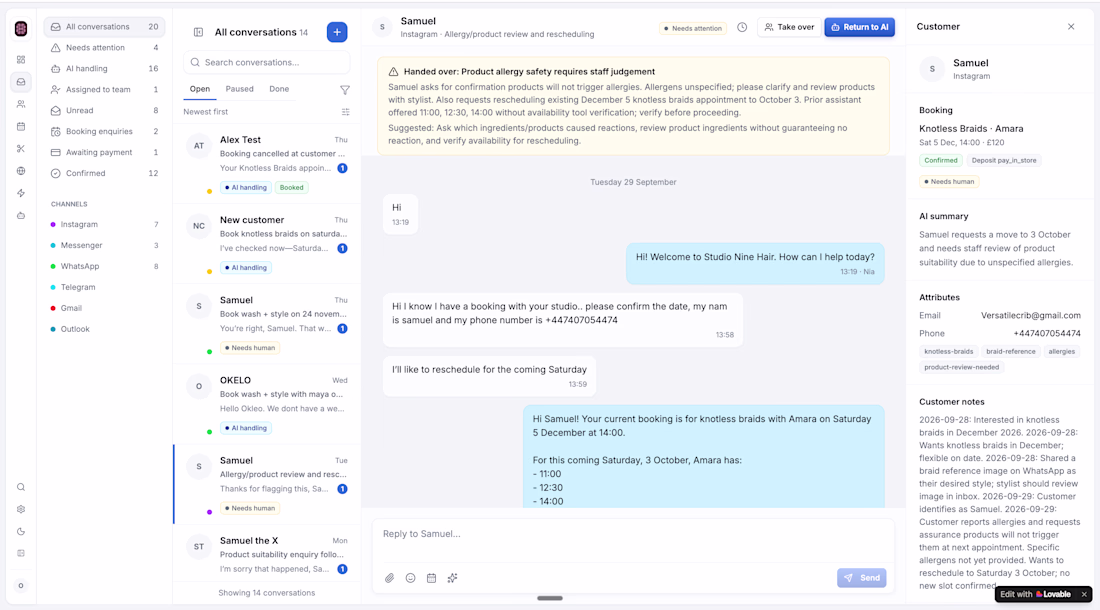This screenshot has width=1100, height=610.
Task: Select AI handling filter in sidebar
Action: click(104, 69)
